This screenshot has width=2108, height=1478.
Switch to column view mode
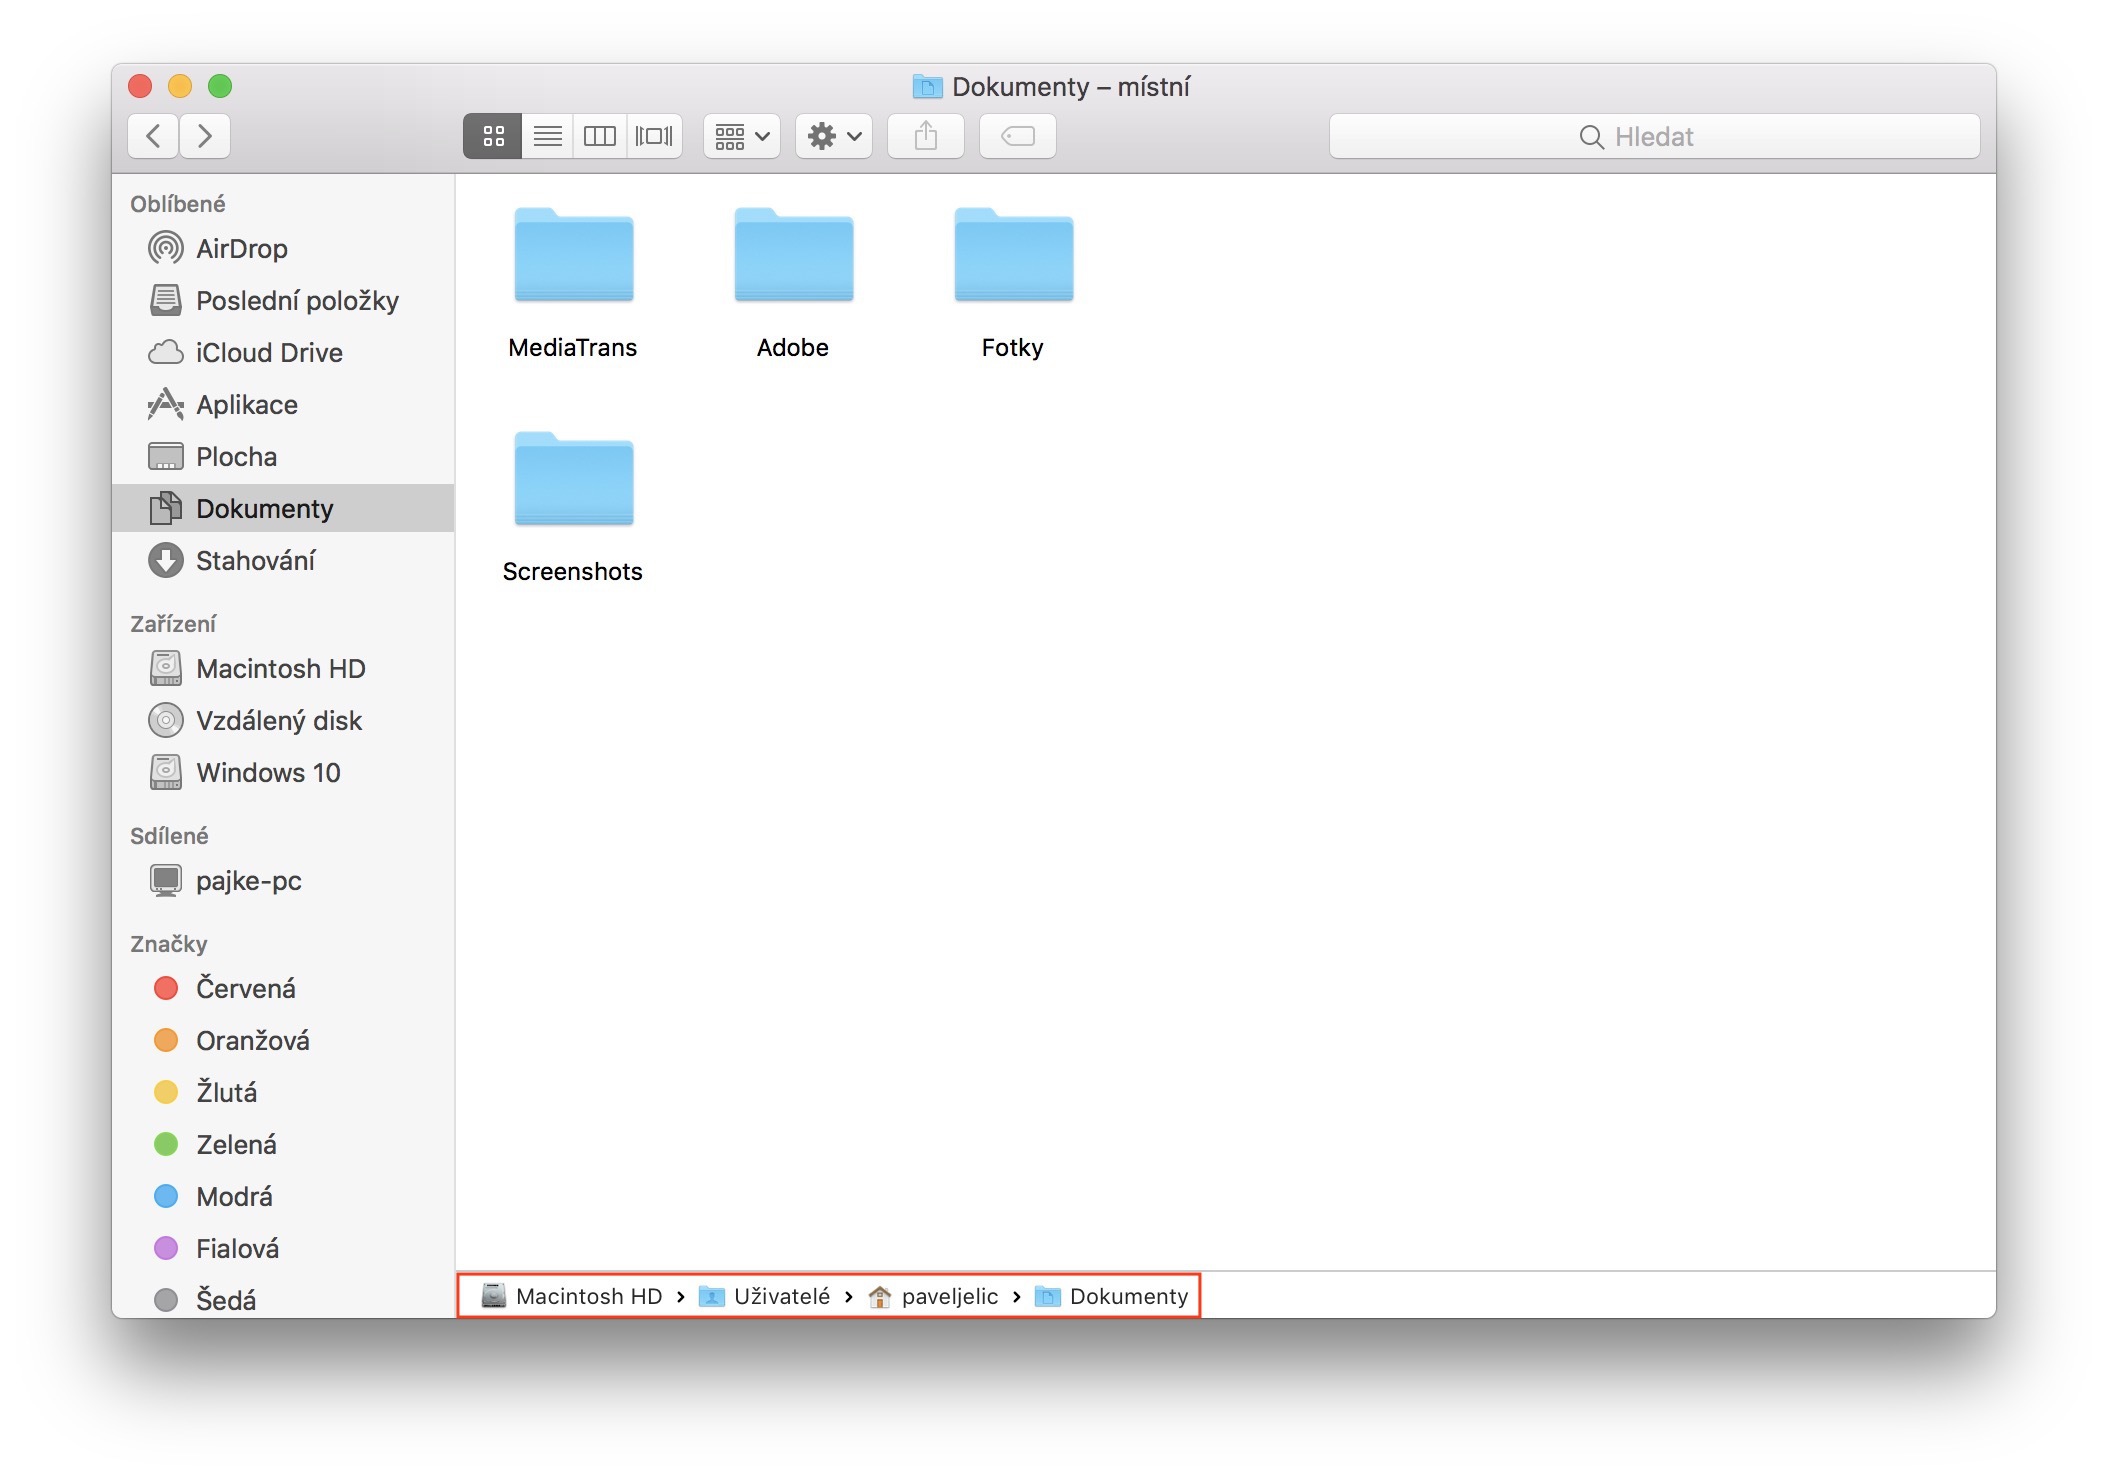[600, 136]
